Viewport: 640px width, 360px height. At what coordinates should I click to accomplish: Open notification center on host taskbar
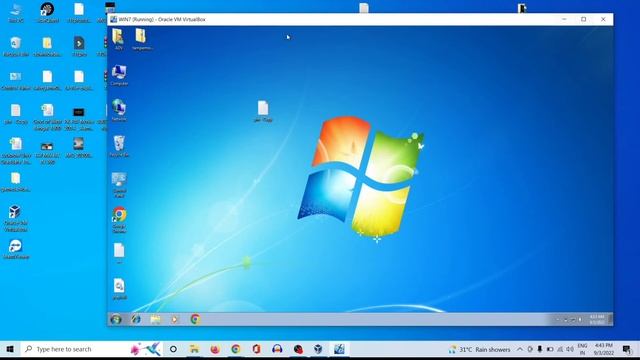pos(627,349)
